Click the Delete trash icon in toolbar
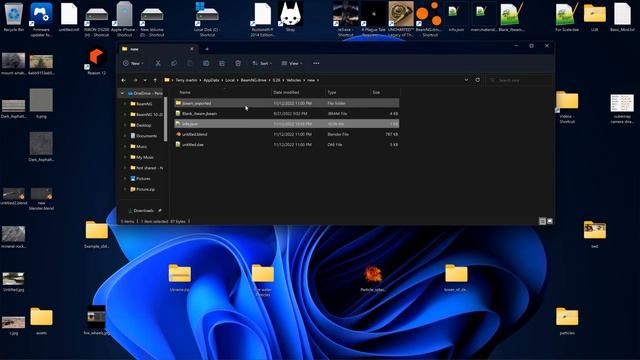This screenshot has height=360, width=640. [238, 63]
